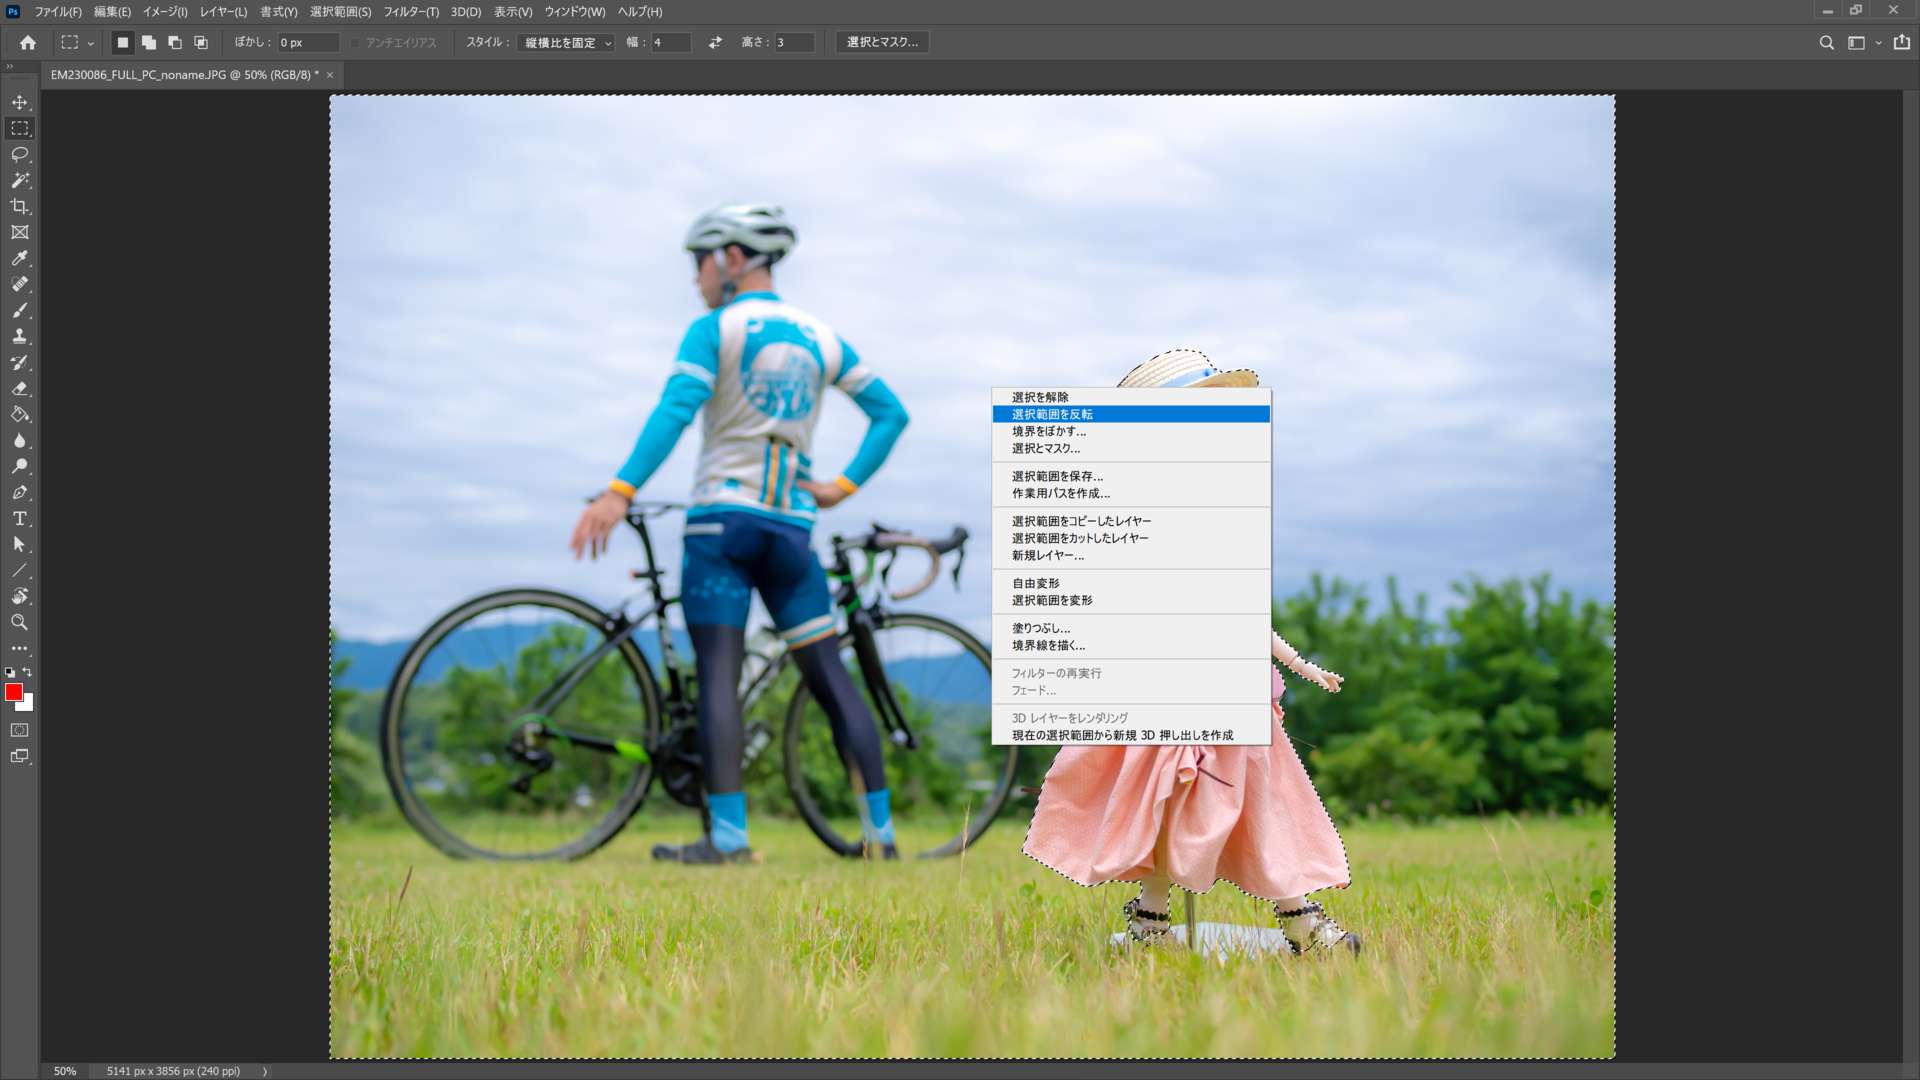Click the red foreground color swatch
The height and width of the screenshot is (1080, 1920).
point(14,692)
